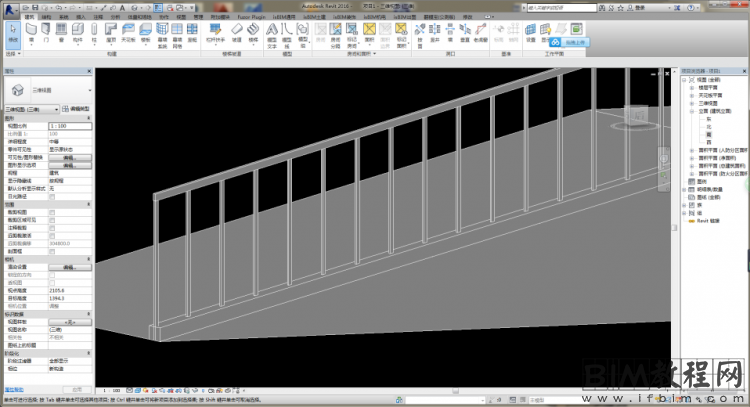The width and height of the screenshot is (750, 407).
Task: Open the Fuzor Plugin ribbon tab
Action: click(251, 17)
